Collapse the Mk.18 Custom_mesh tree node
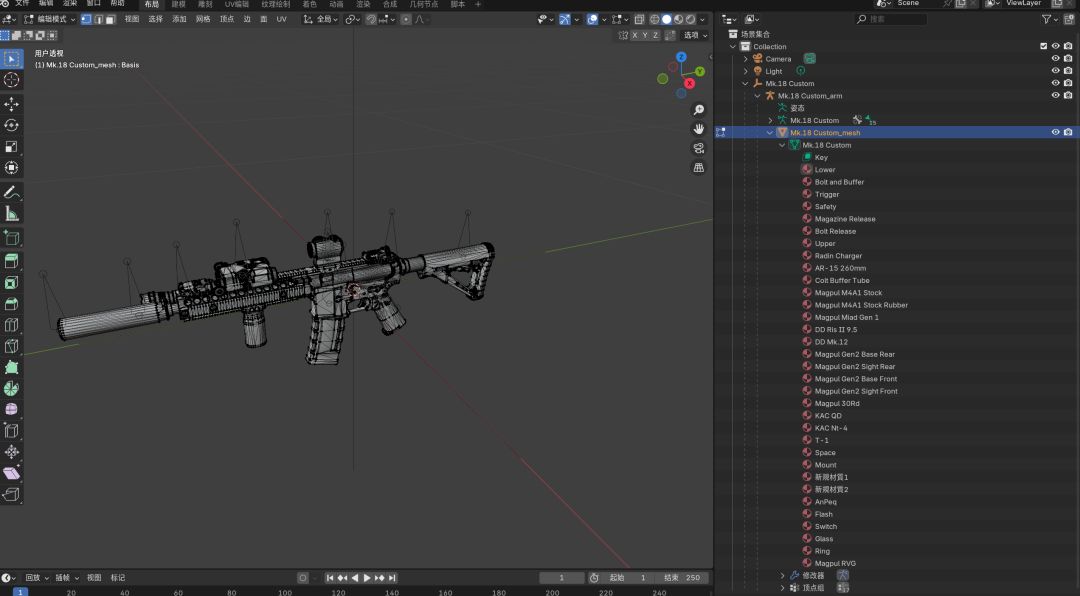Image resolution: width=1080 pixels, height=596 pixels. click(770, 133)
